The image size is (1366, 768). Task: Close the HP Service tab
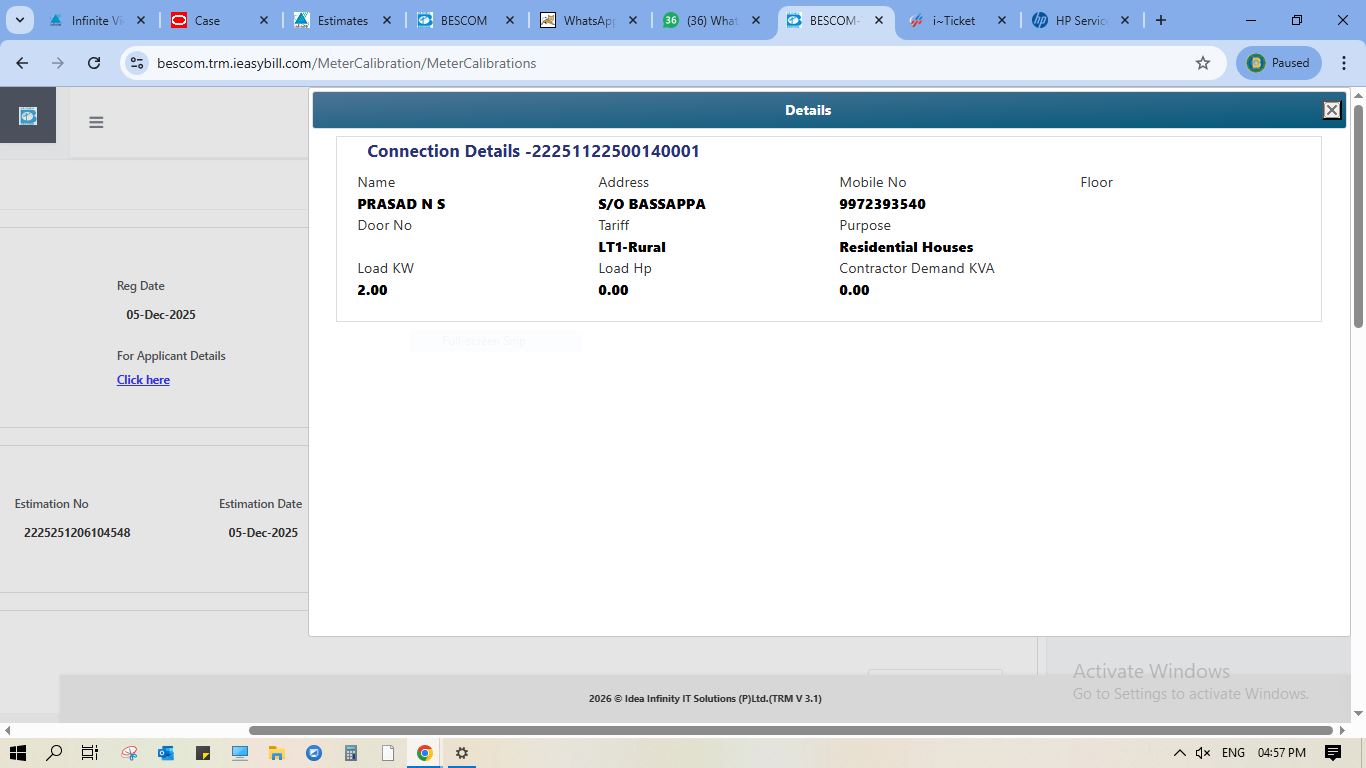click(x=1125, y=20)
